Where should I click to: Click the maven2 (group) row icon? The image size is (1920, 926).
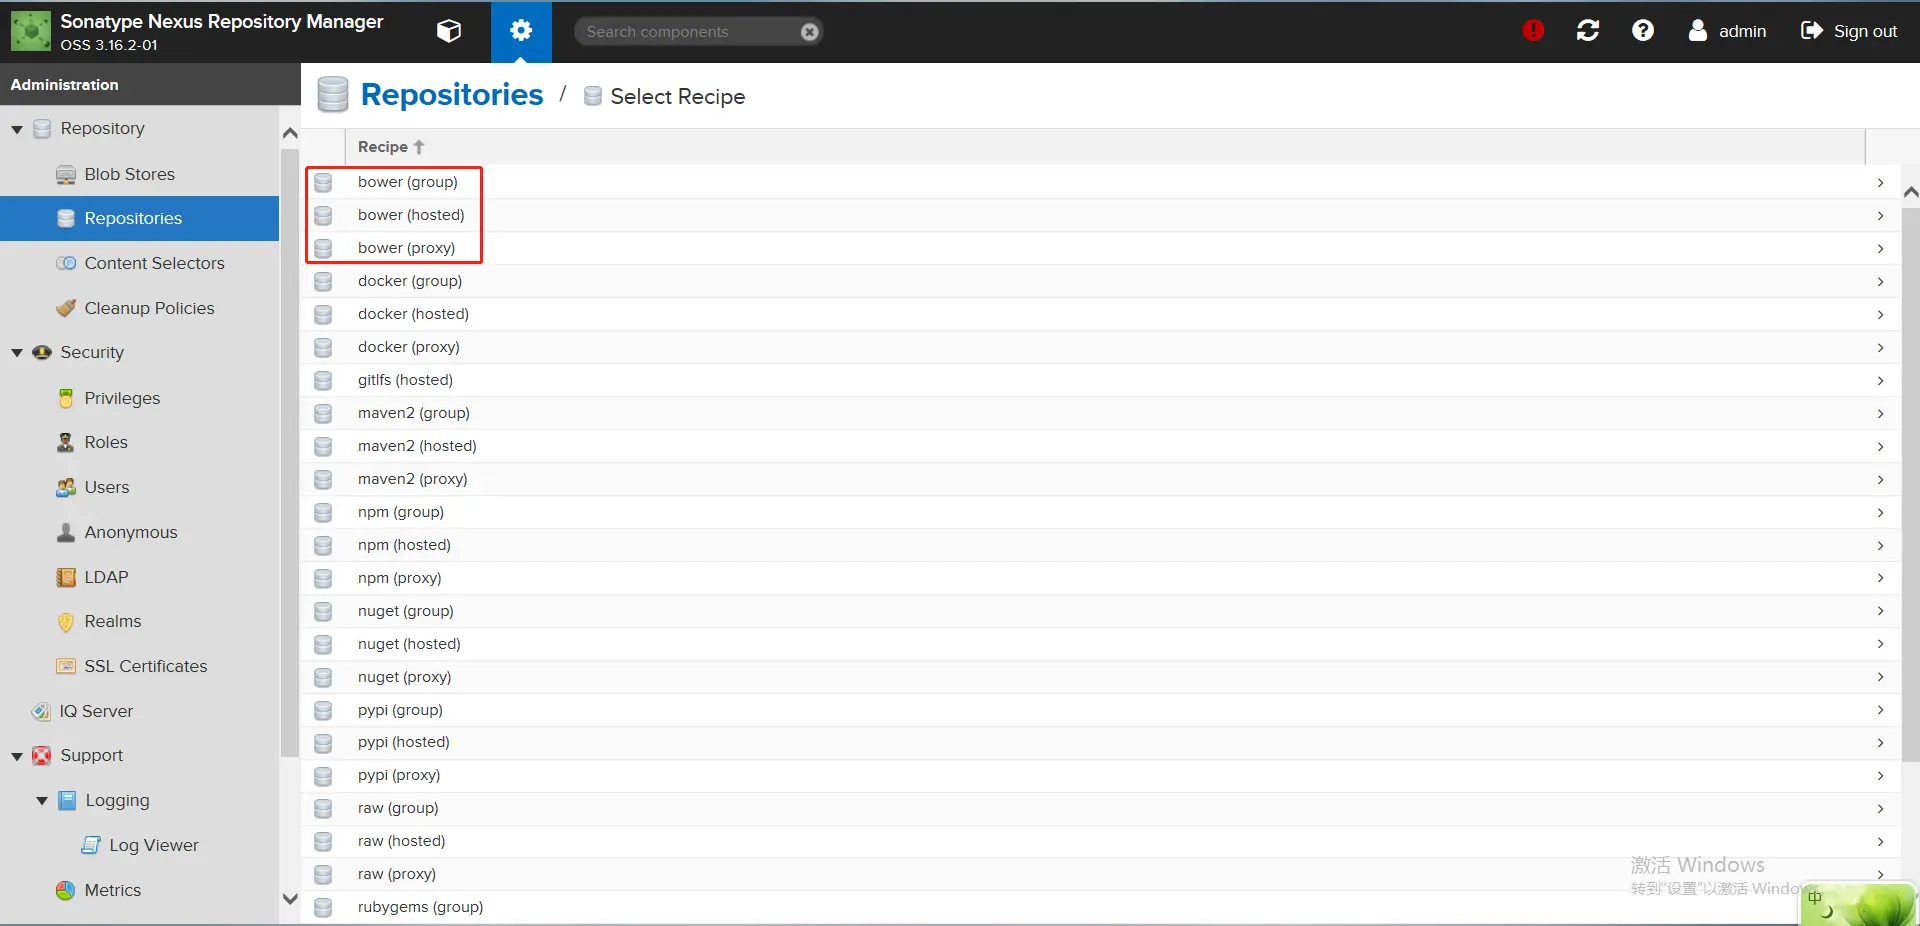tap(323, 413)
